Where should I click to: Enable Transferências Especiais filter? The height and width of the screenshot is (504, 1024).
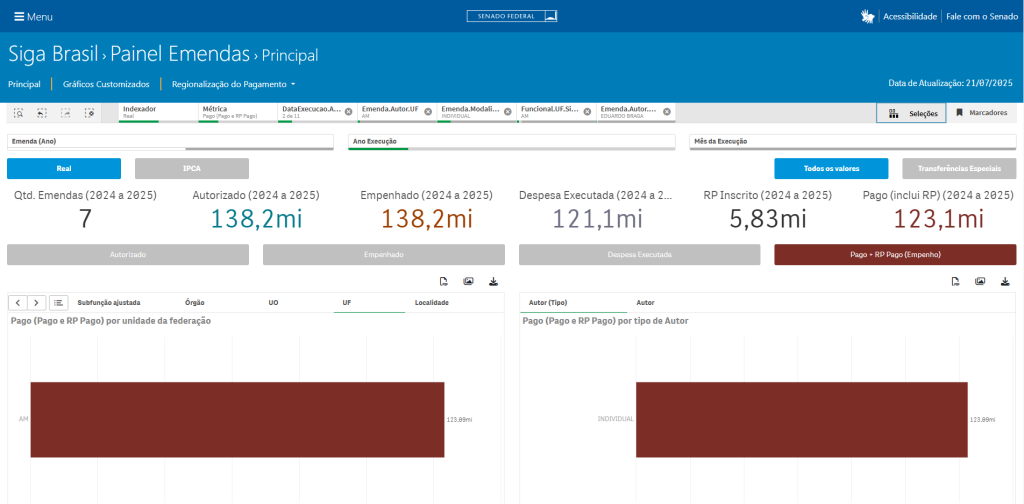point(959,169)
